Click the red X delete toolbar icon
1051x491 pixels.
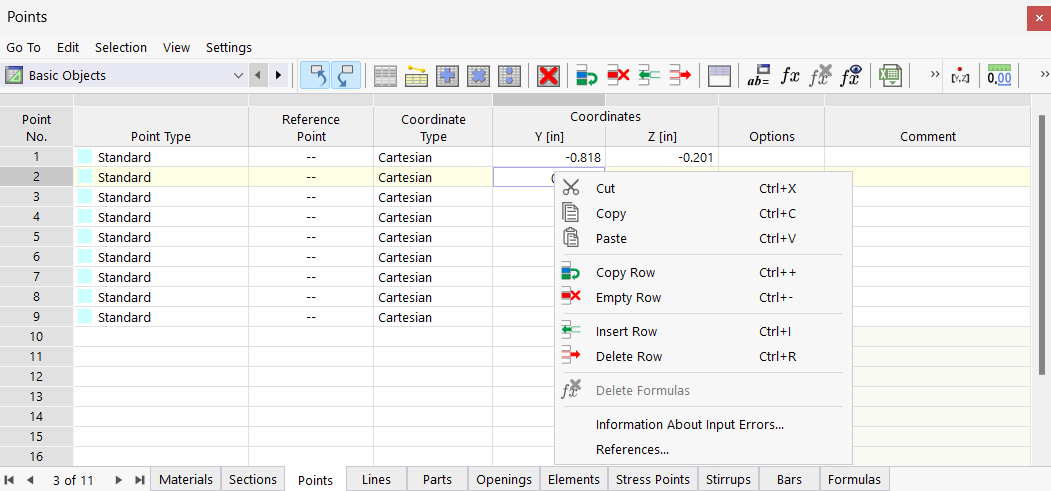pyautogui.click(x=548, y=76)
